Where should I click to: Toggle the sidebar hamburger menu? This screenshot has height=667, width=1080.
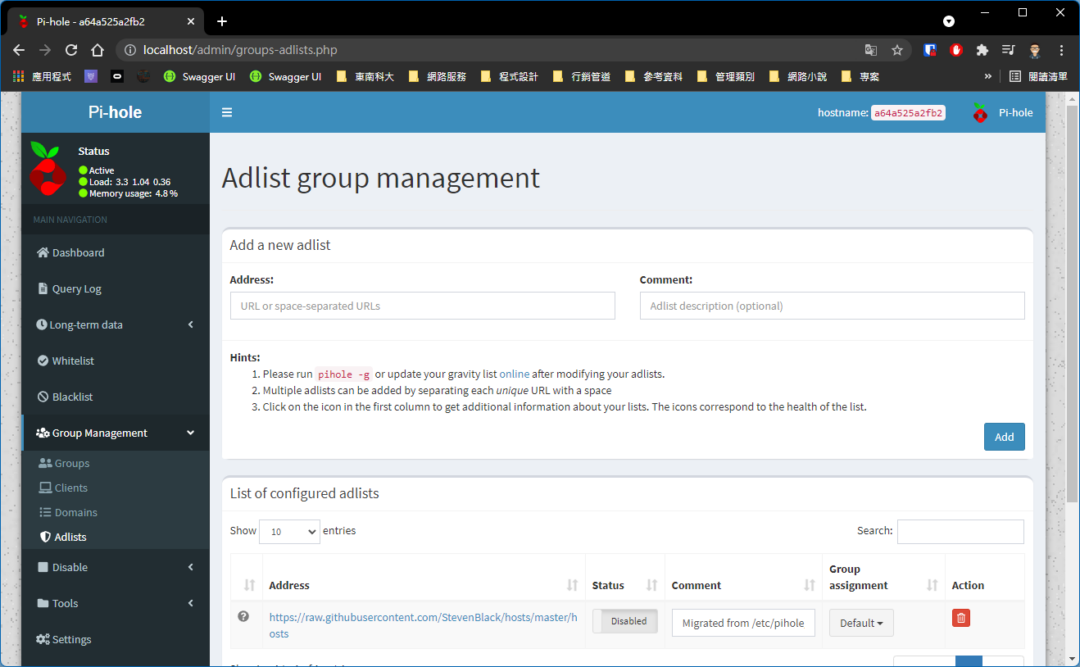pos(227,112)
